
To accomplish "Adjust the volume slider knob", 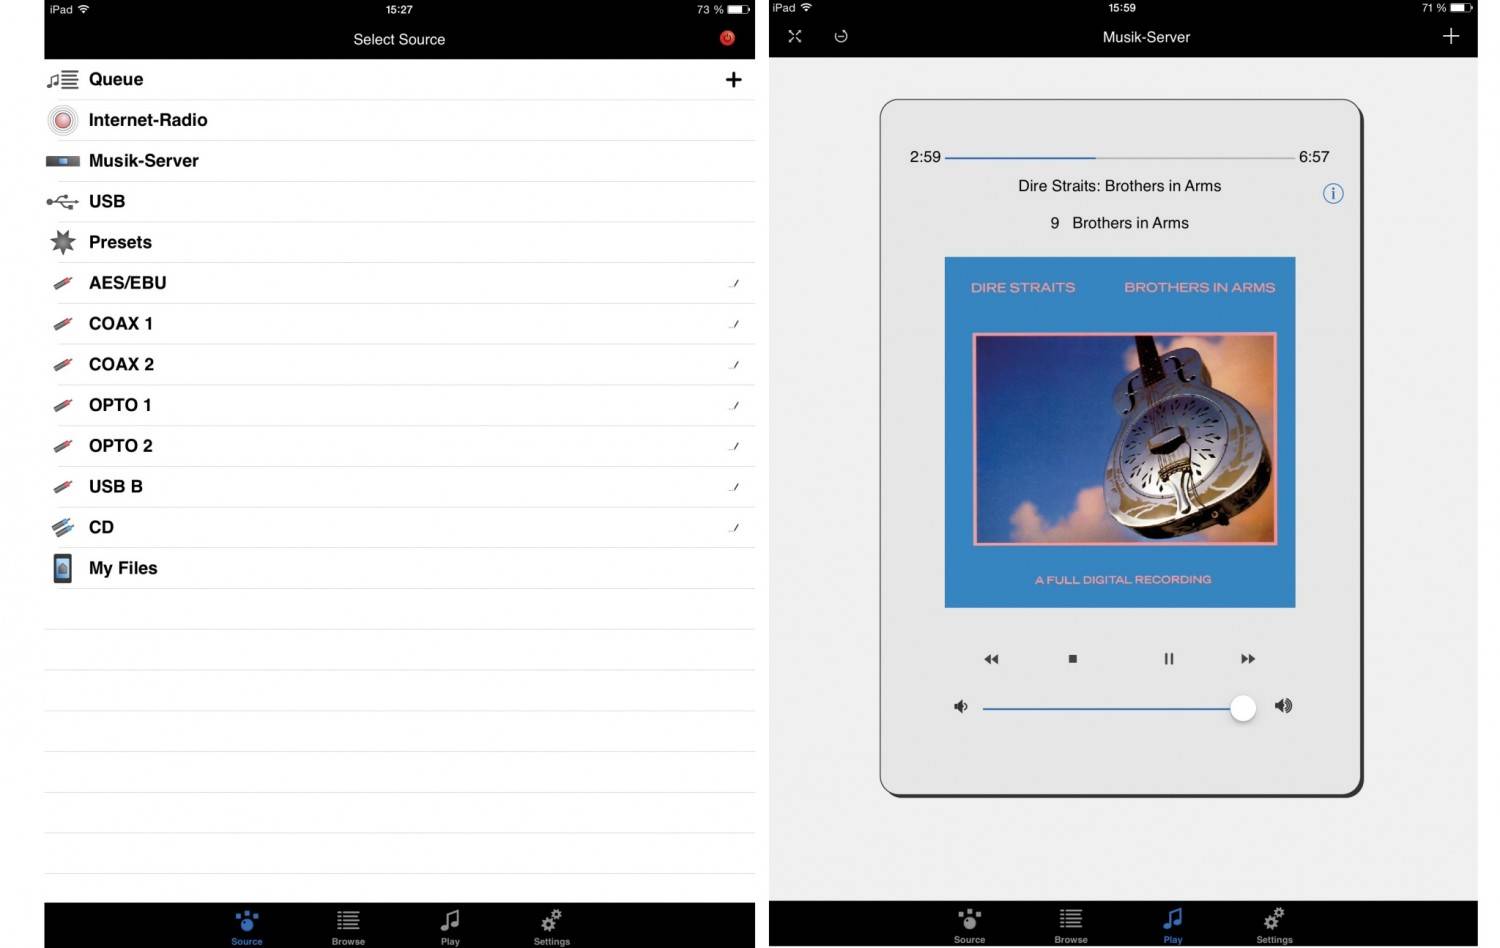I will tap(1243, 708).
